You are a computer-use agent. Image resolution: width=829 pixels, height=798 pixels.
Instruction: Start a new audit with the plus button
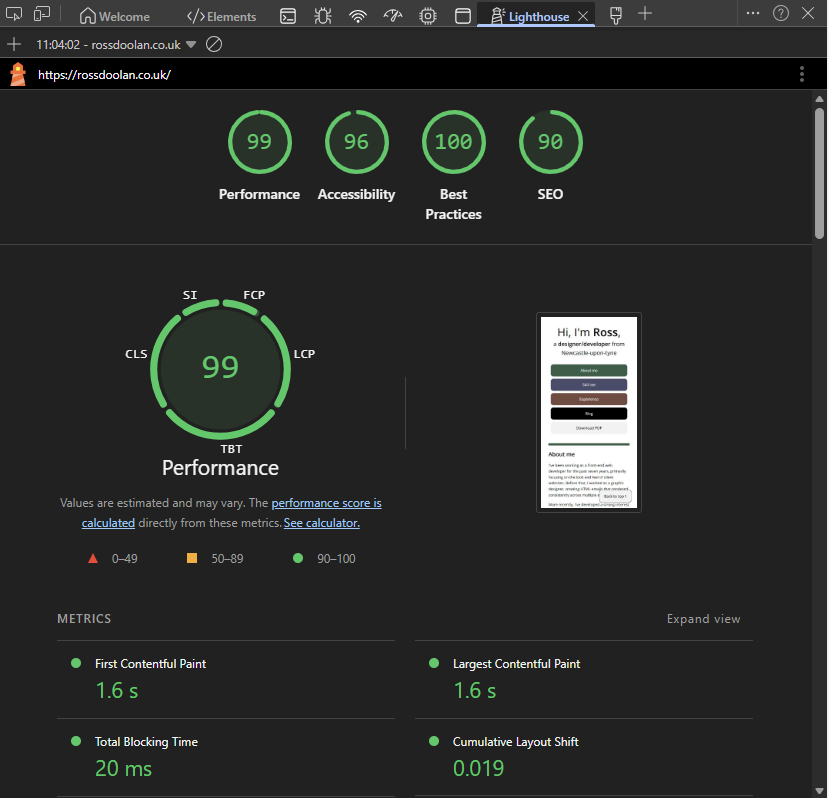(x=15, y=44)
